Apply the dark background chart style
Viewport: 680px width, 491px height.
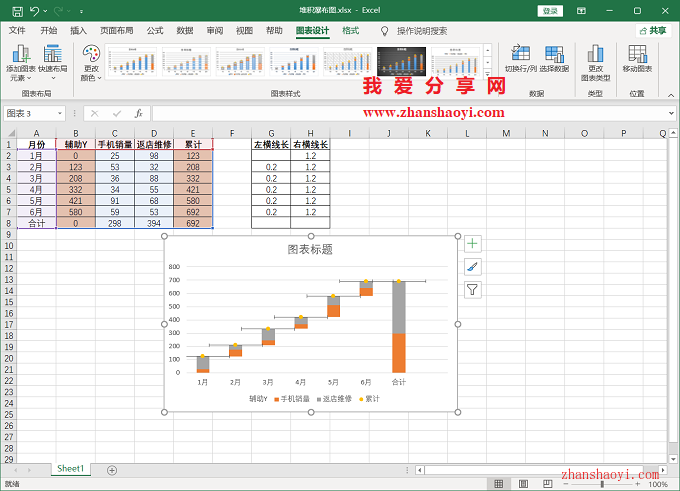point(401,62)
